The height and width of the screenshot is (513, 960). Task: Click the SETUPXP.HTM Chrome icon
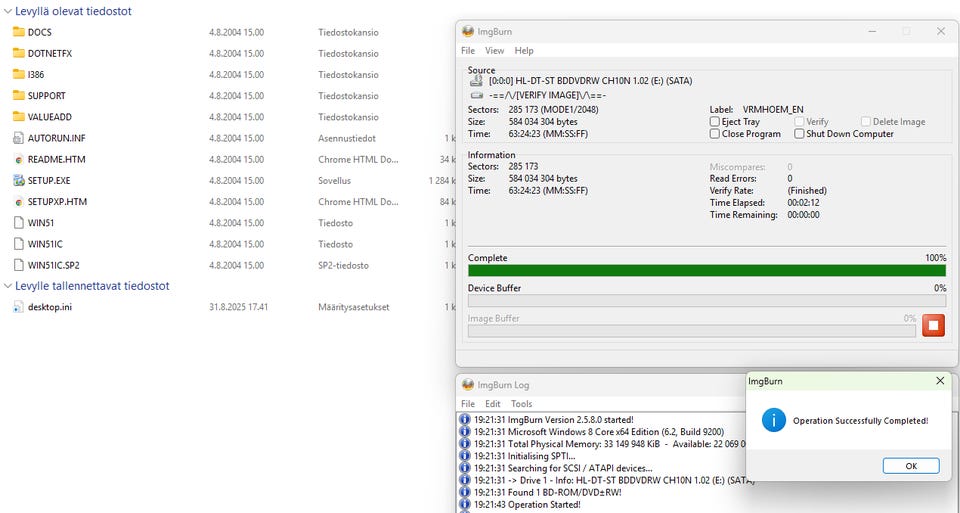(18, 201)
